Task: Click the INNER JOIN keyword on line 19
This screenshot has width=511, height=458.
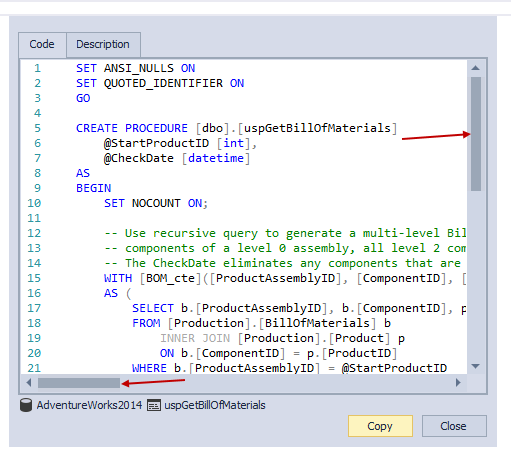Action: point(195,338)
